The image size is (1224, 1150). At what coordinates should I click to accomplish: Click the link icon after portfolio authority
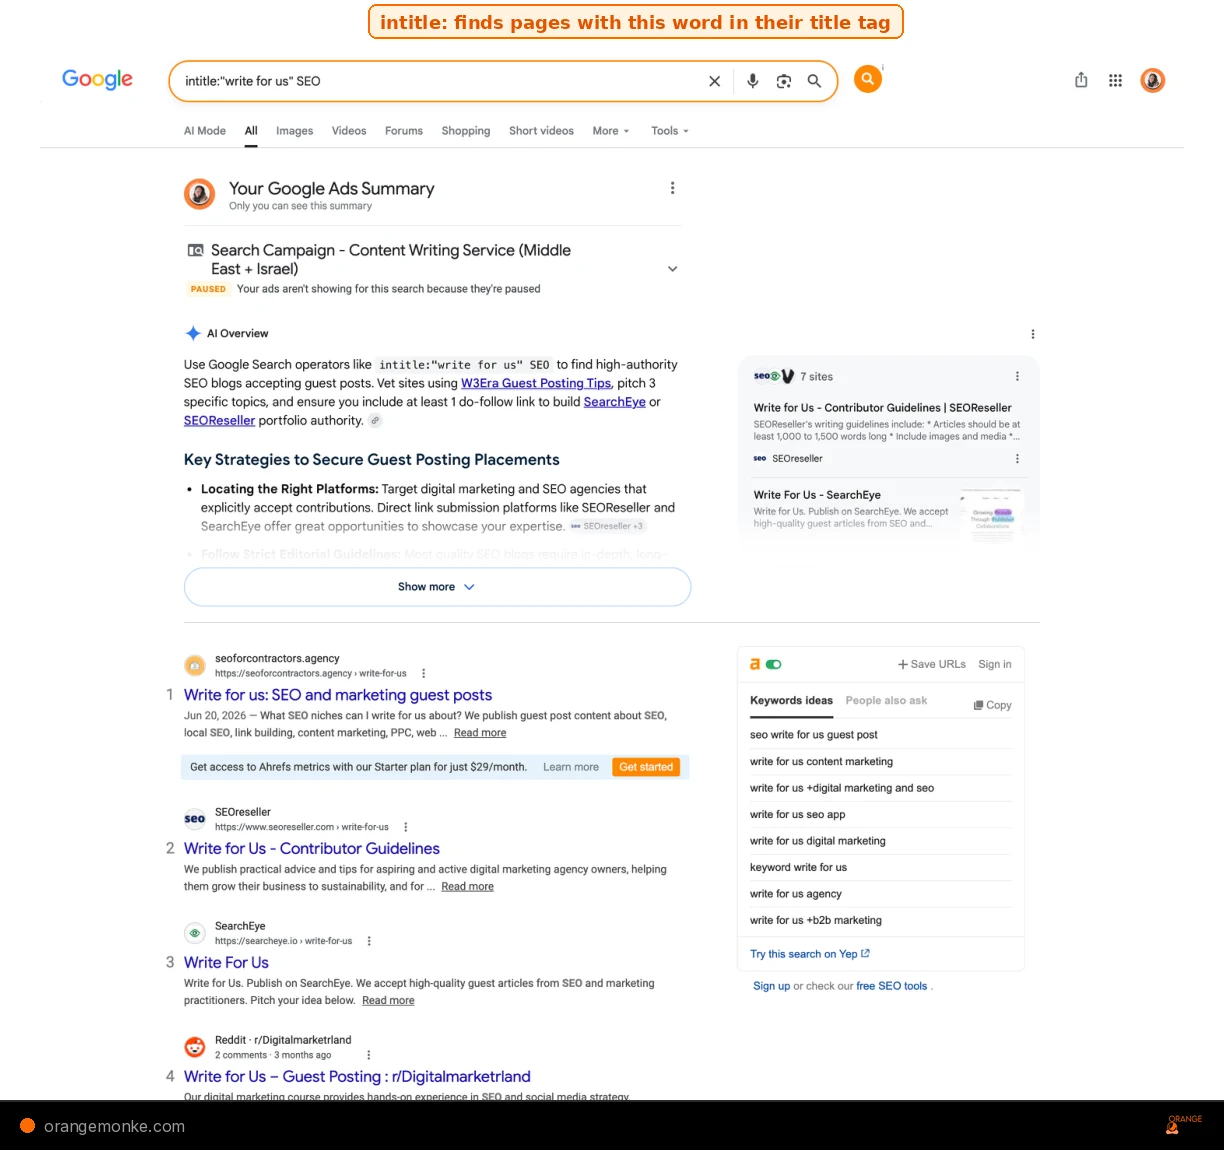pyautogui.click(x=375, y=421)
